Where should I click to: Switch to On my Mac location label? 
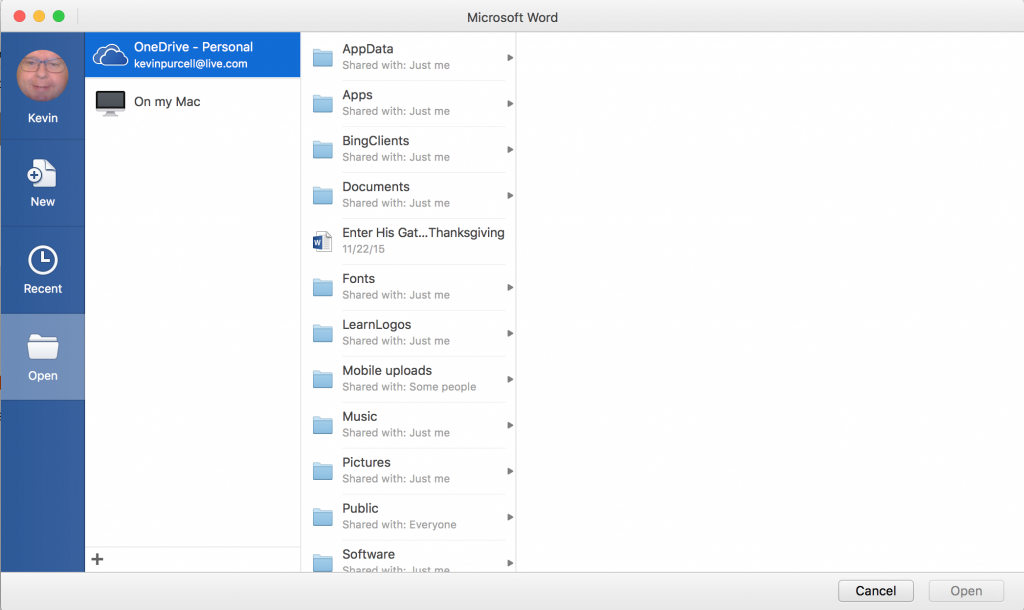click(167, 102)
